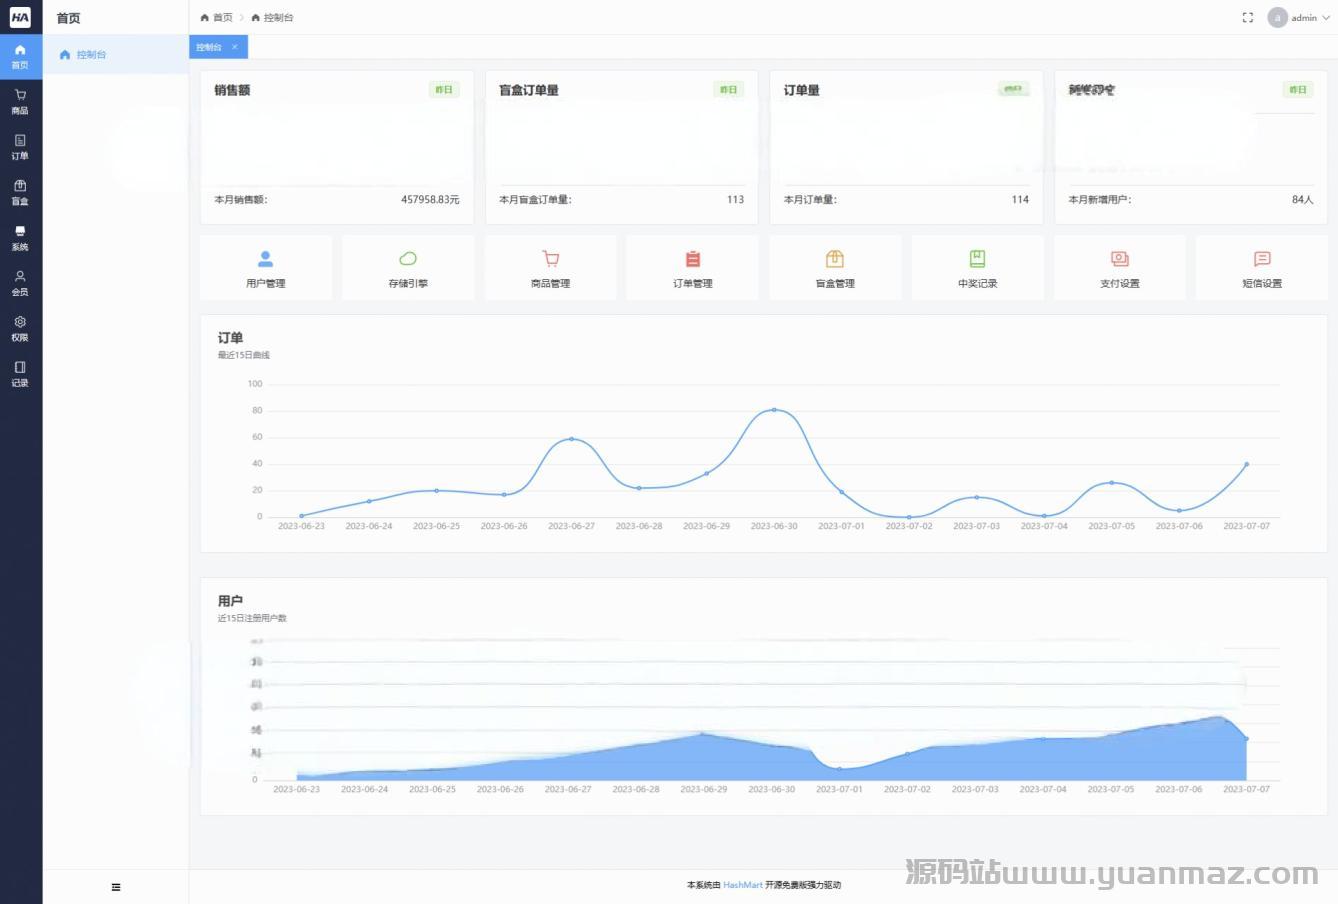Click the 2023-06-30 peak point on 订单 chart
Image resolution: width=1338 pixels, height=904 pixels.
click(x=774, y=410)
